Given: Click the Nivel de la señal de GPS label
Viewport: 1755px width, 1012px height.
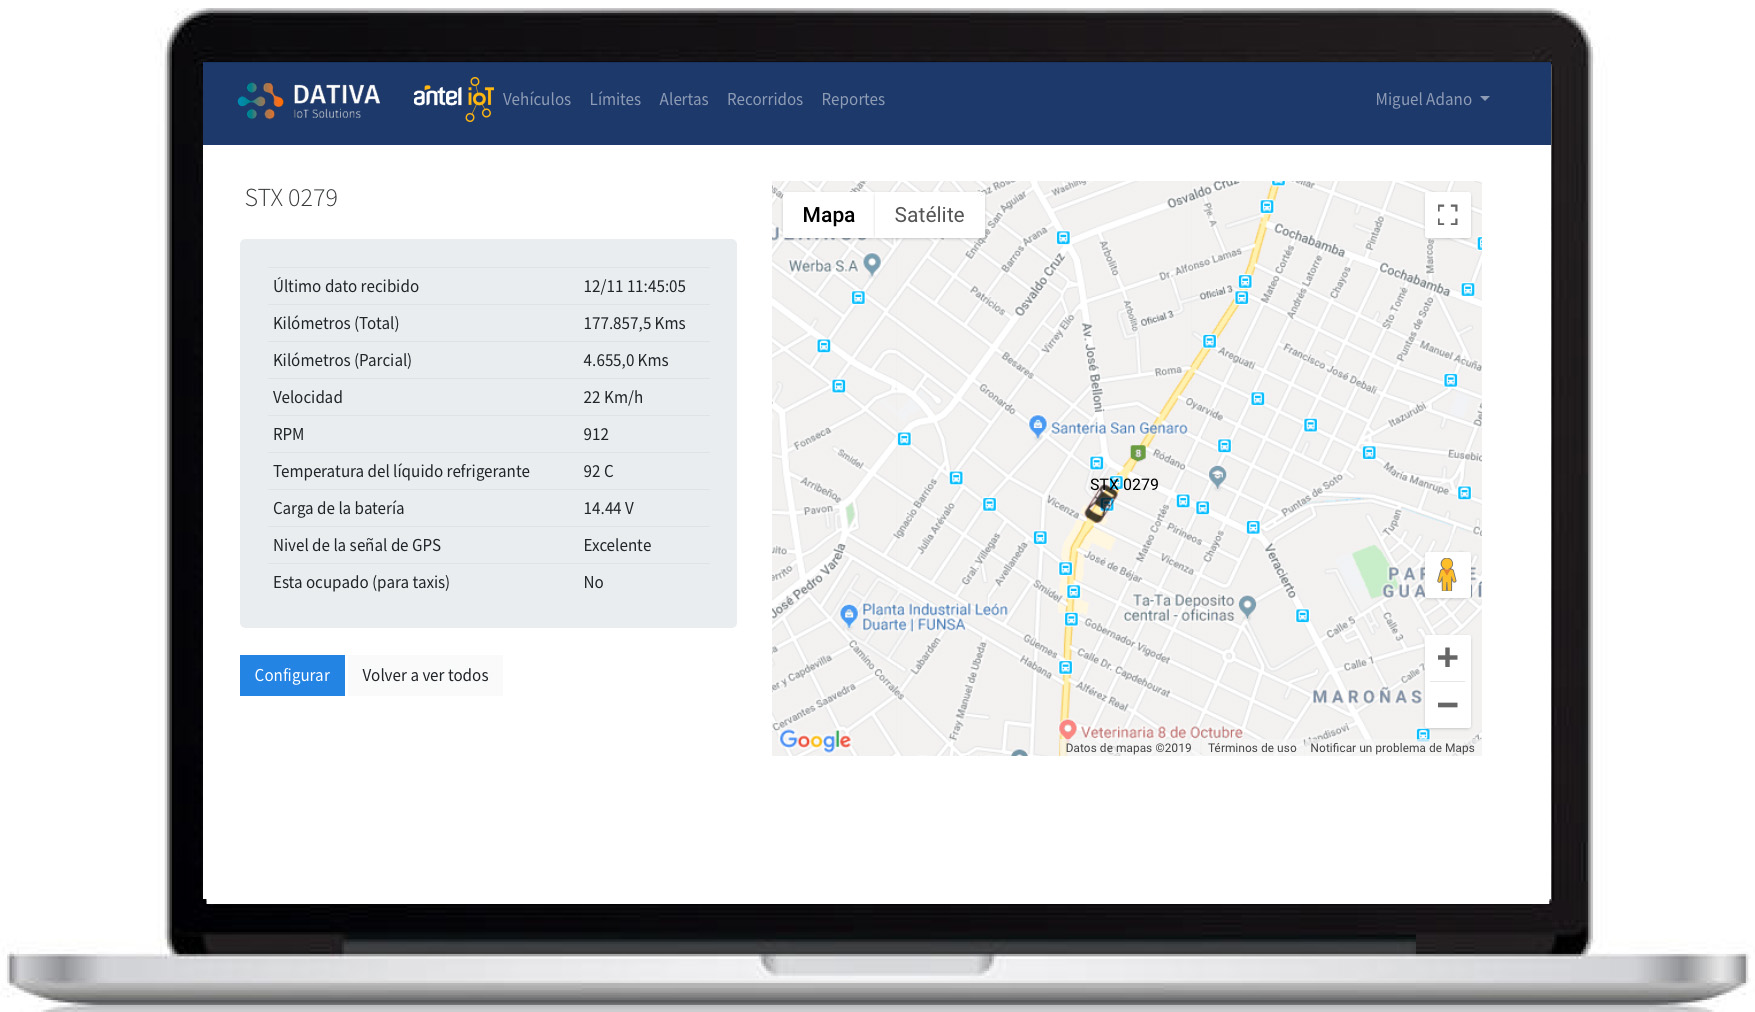Looking at the screenshot, I should (357, 545).
